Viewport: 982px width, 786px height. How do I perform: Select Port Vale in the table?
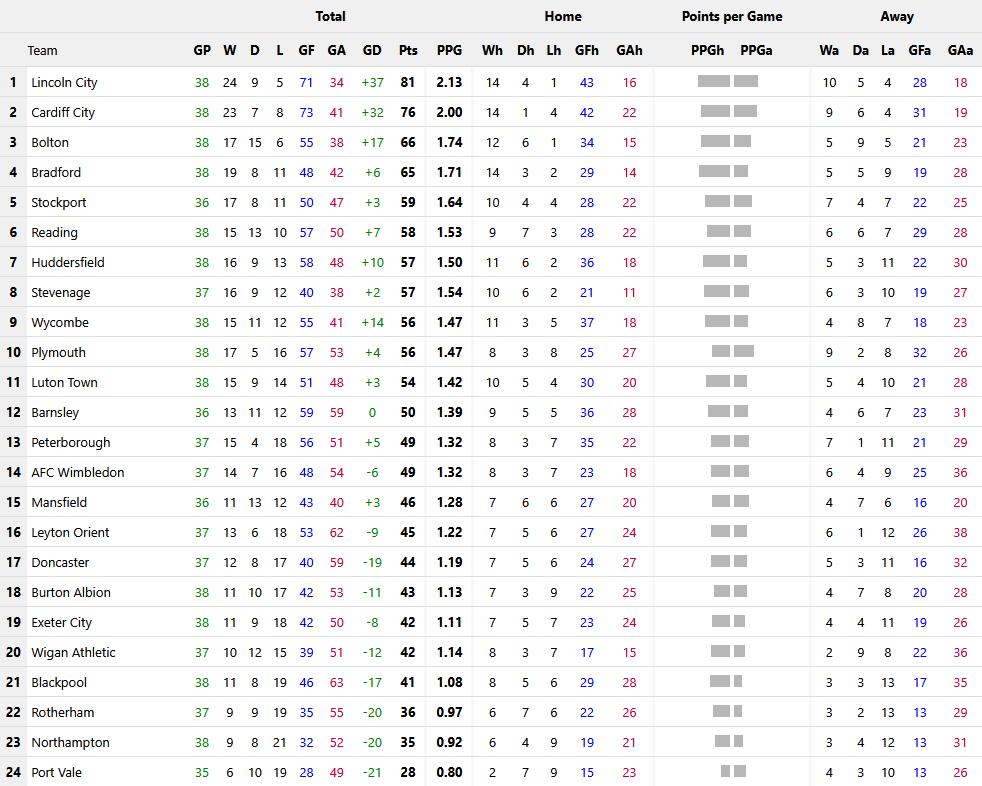(x=56, y=773)
